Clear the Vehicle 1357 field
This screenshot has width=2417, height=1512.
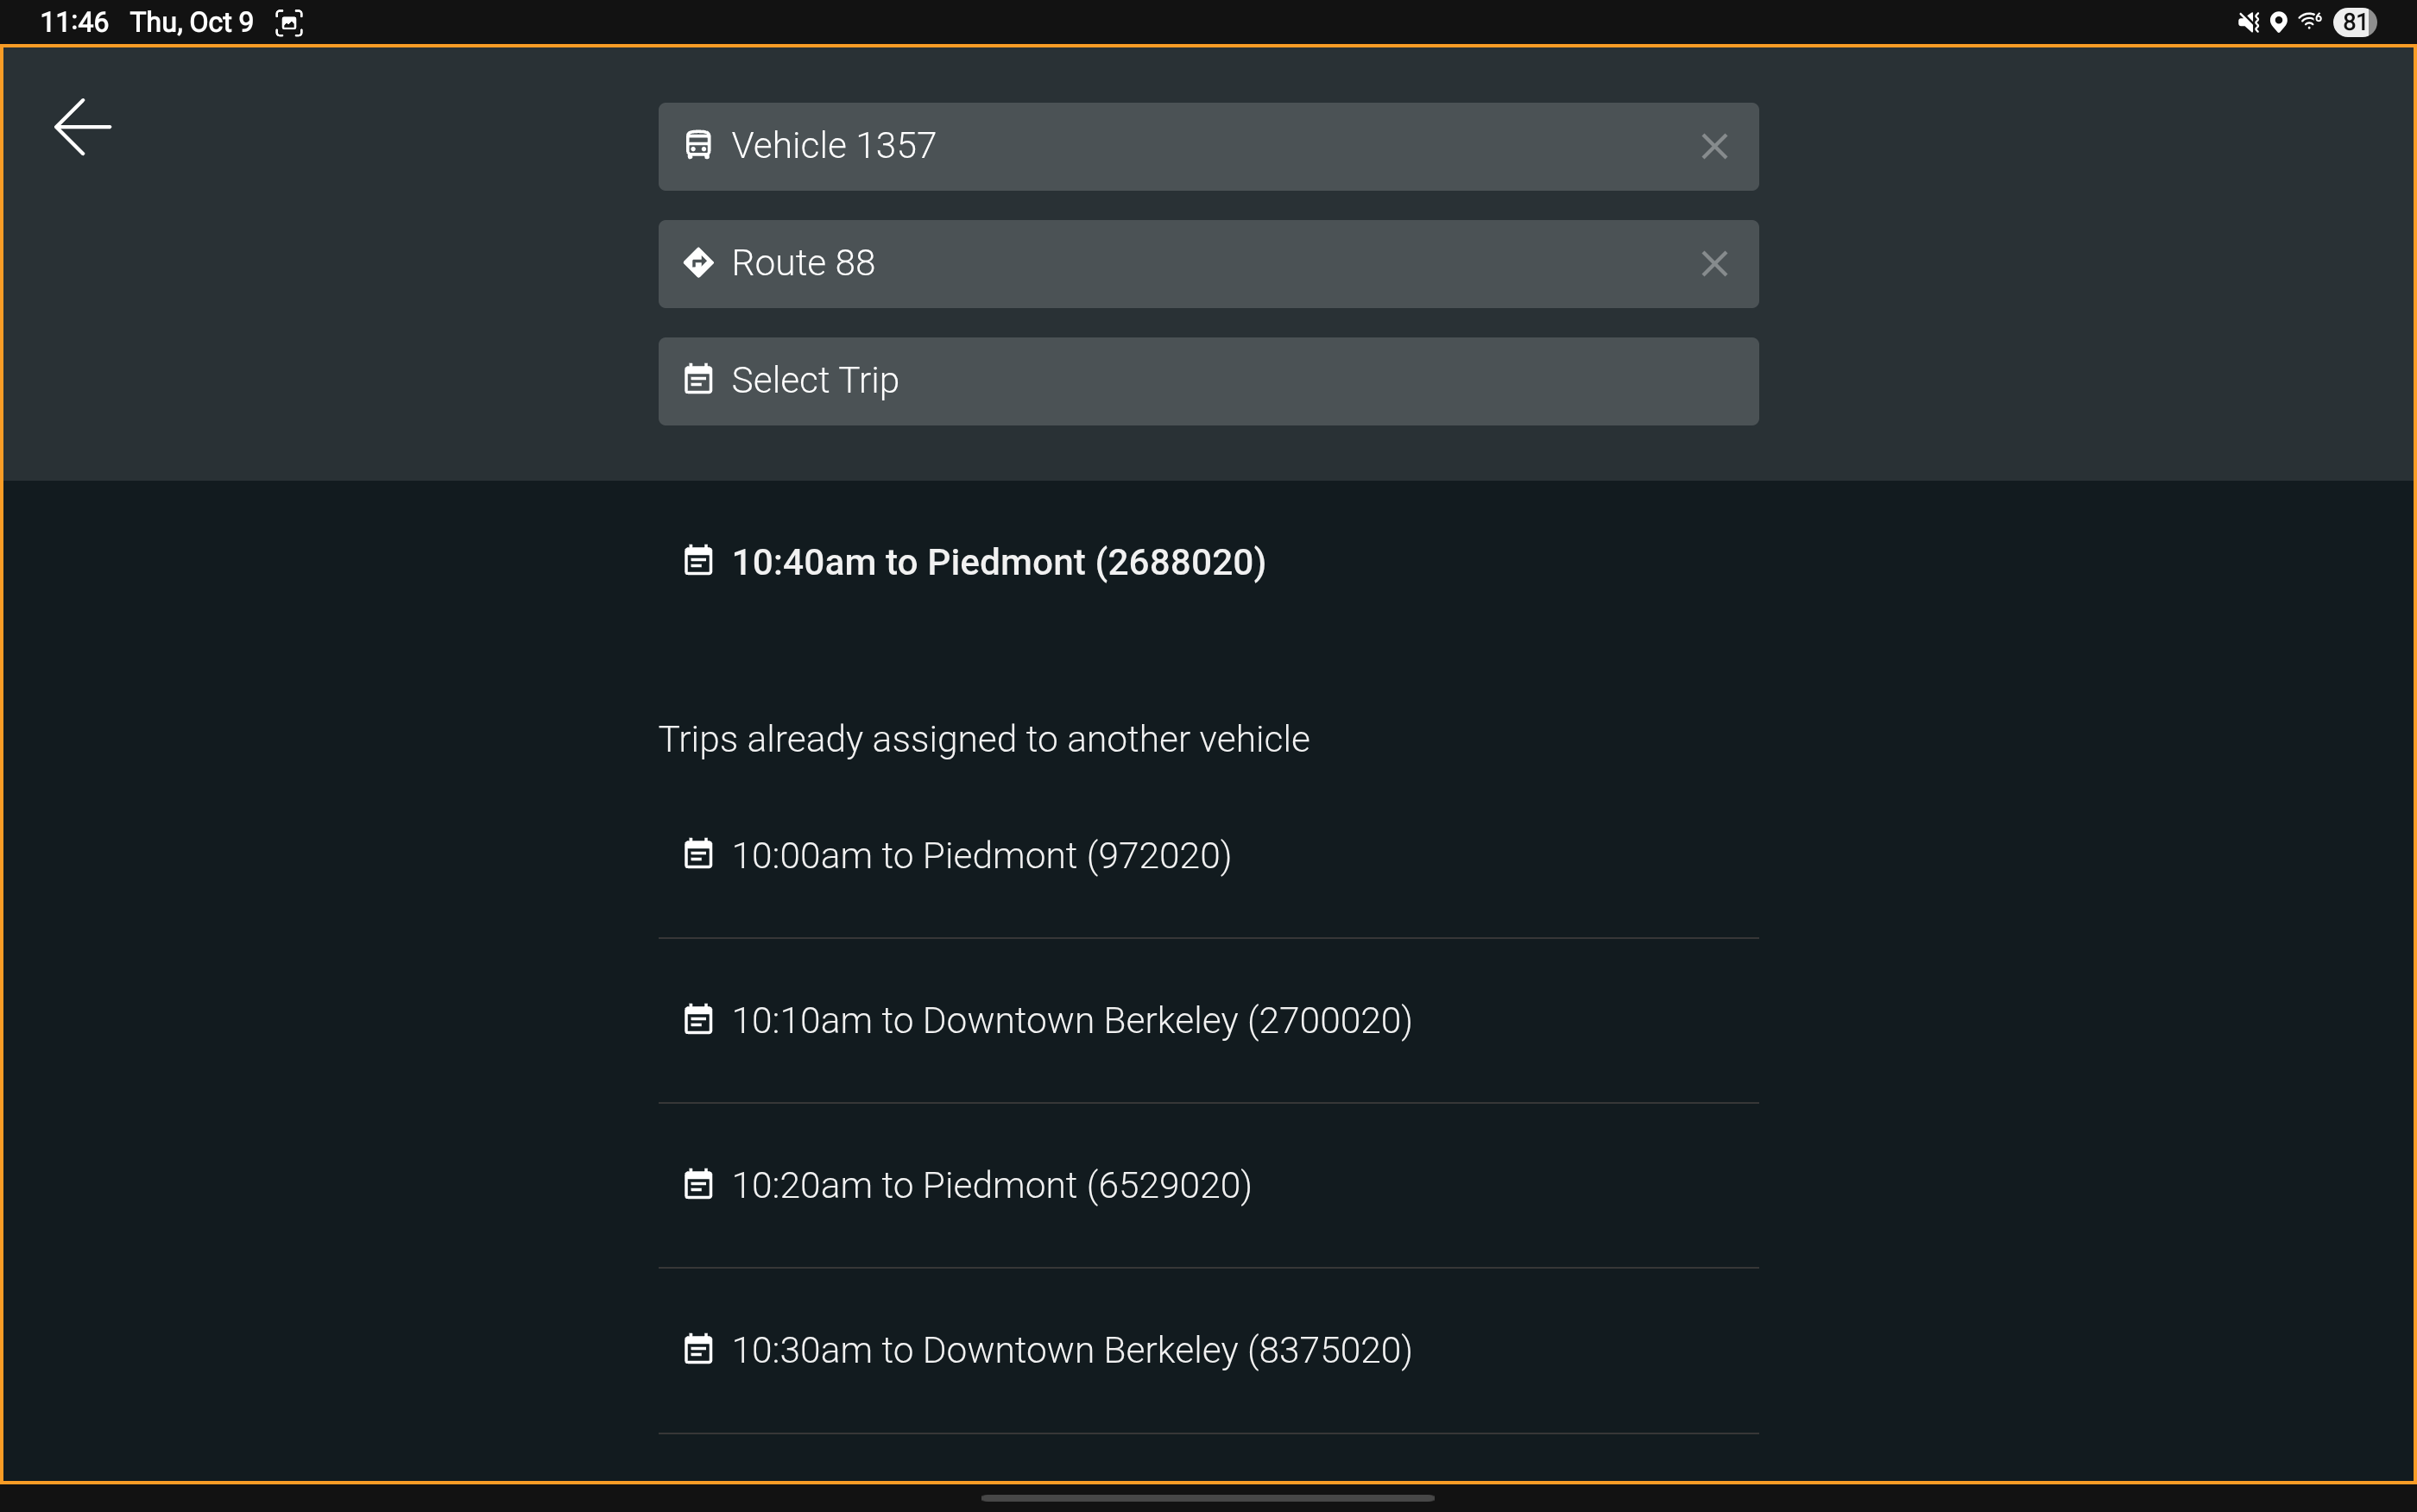(1714, 147)
